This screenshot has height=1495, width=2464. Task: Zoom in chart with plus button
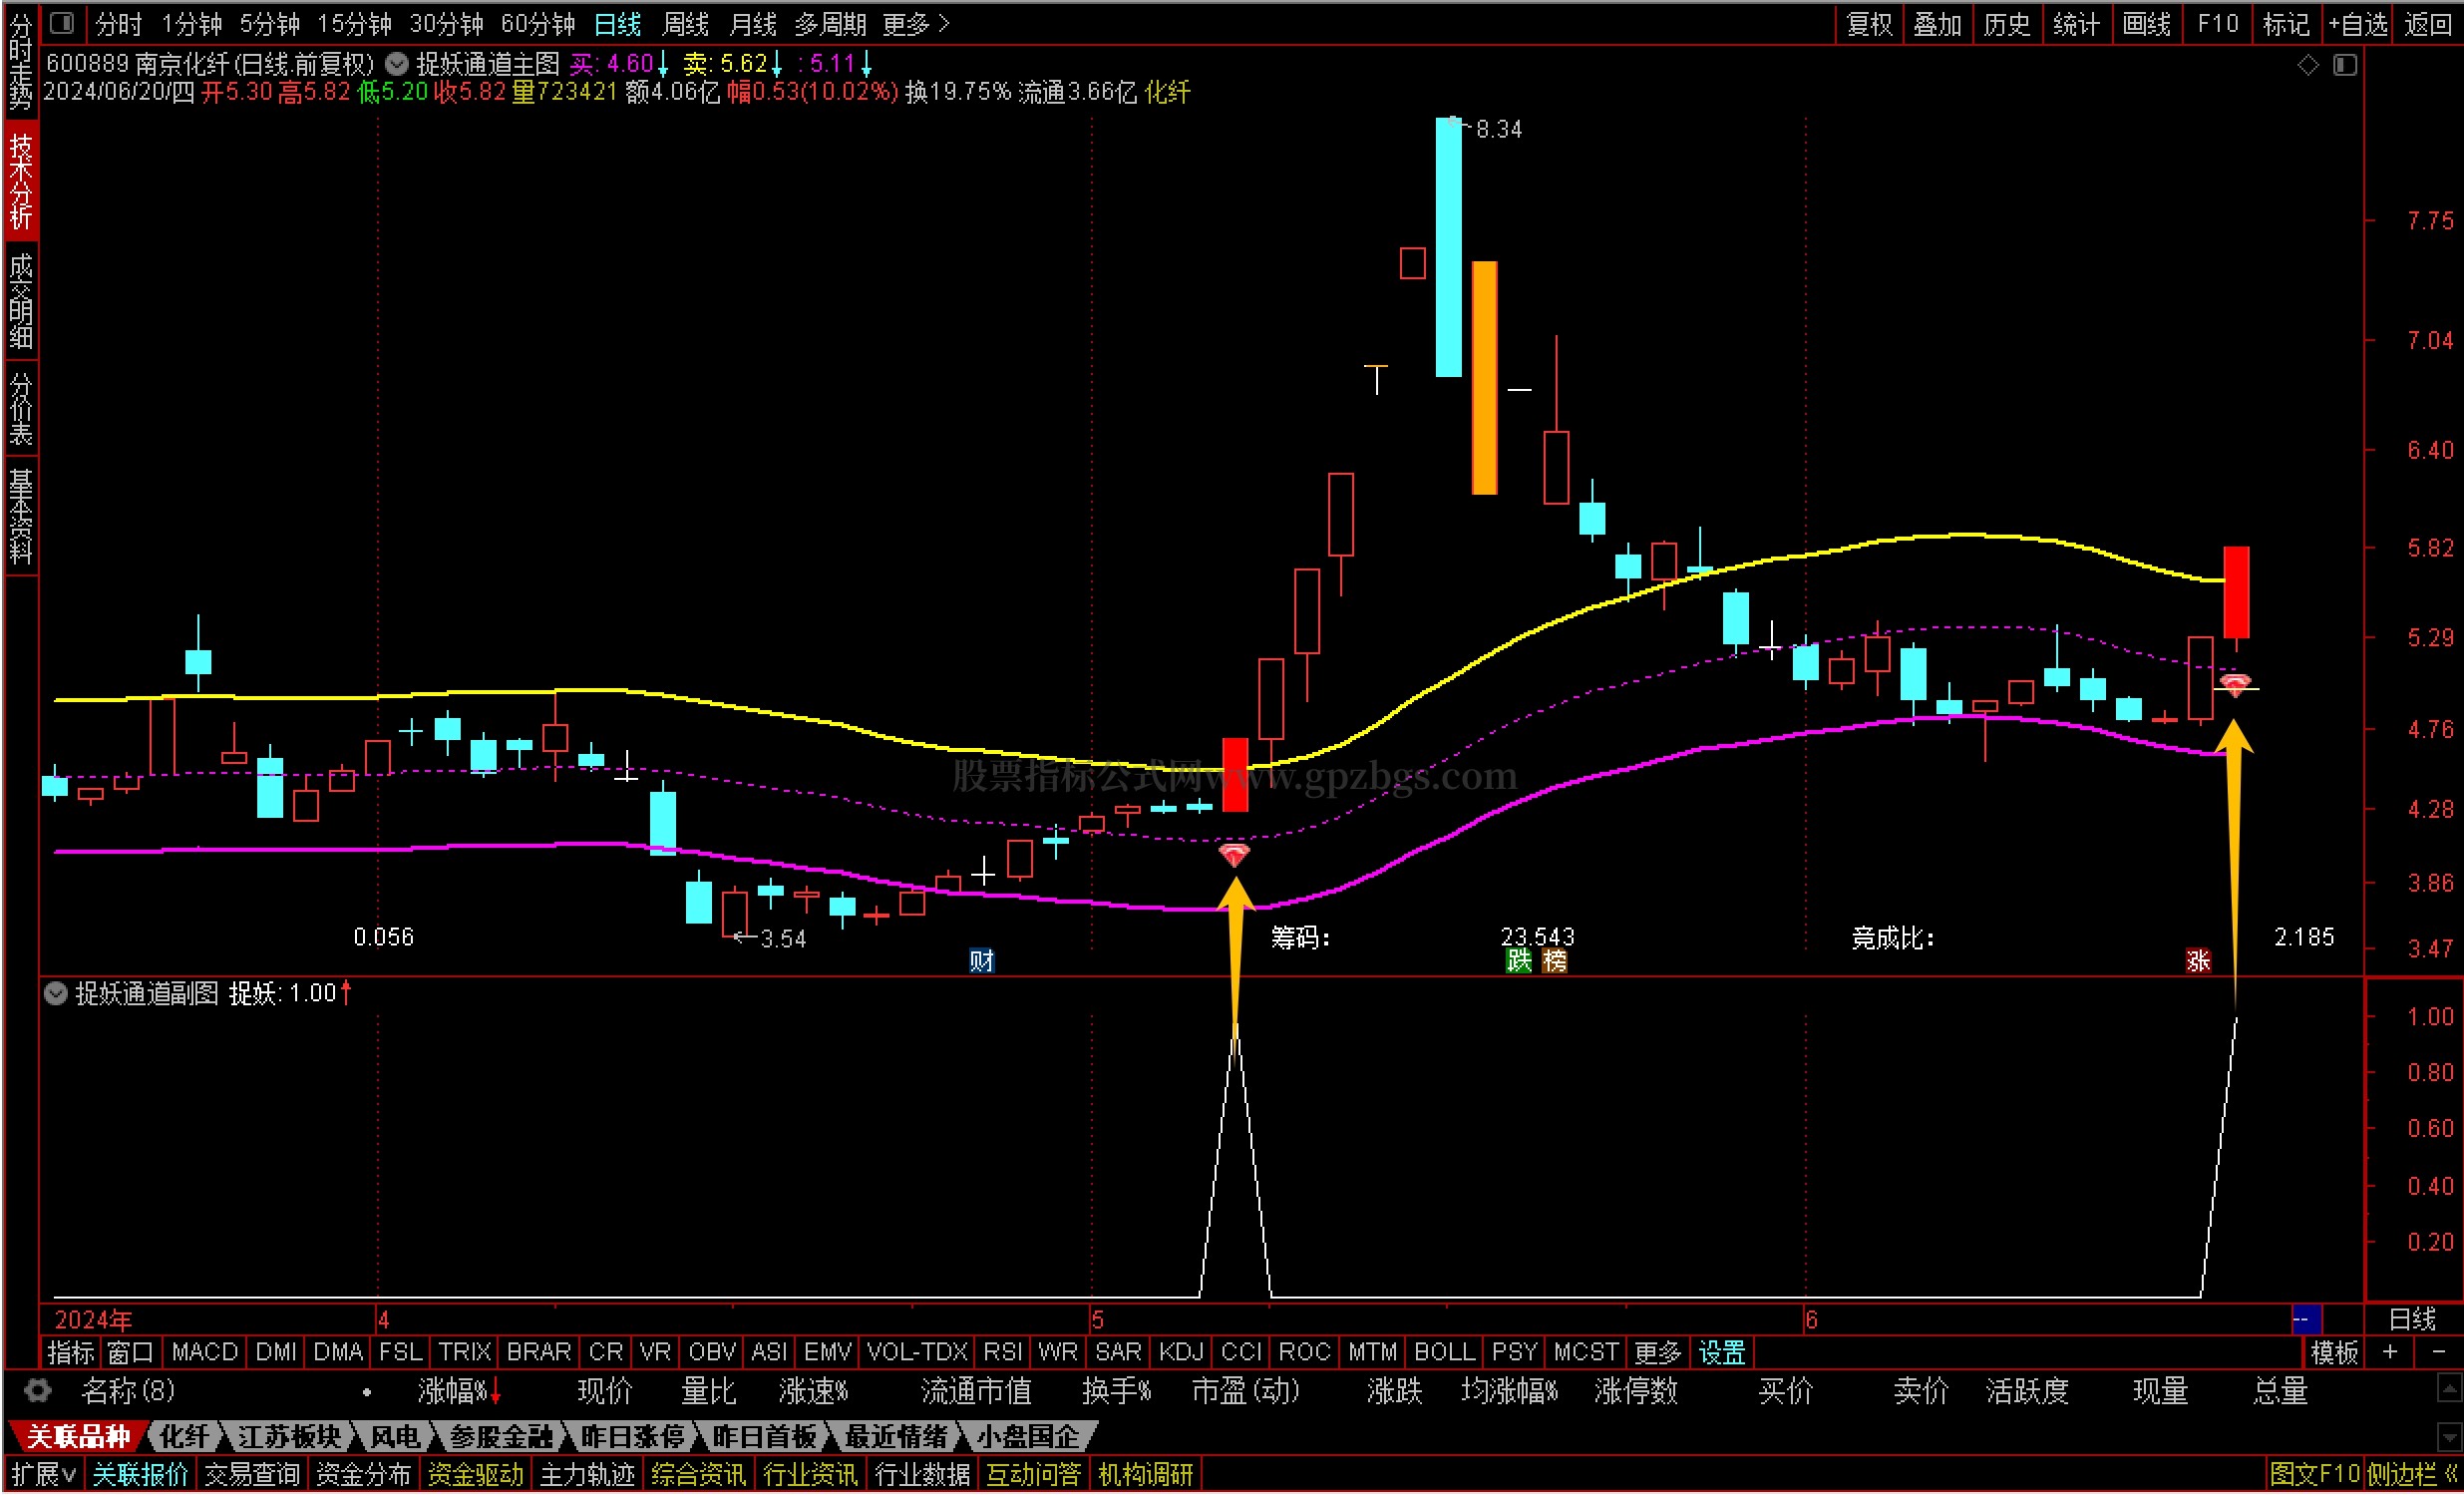point(2390,1352)
